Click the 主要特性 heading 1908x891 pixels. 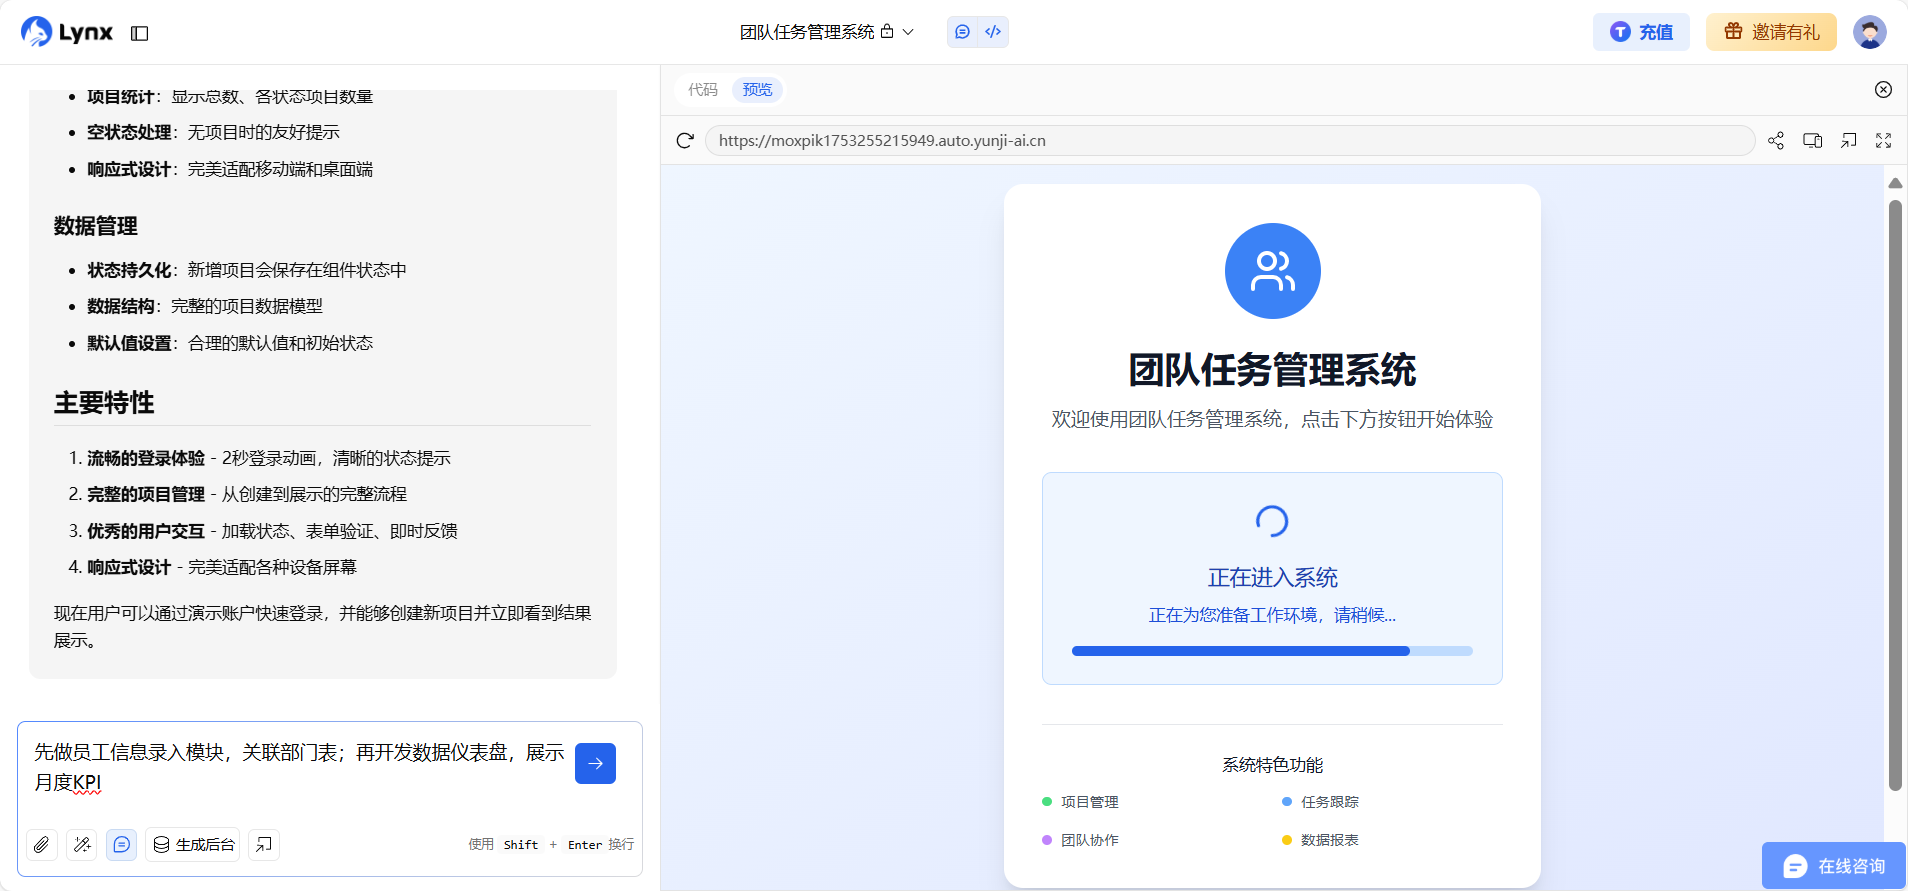click(104, 403)
